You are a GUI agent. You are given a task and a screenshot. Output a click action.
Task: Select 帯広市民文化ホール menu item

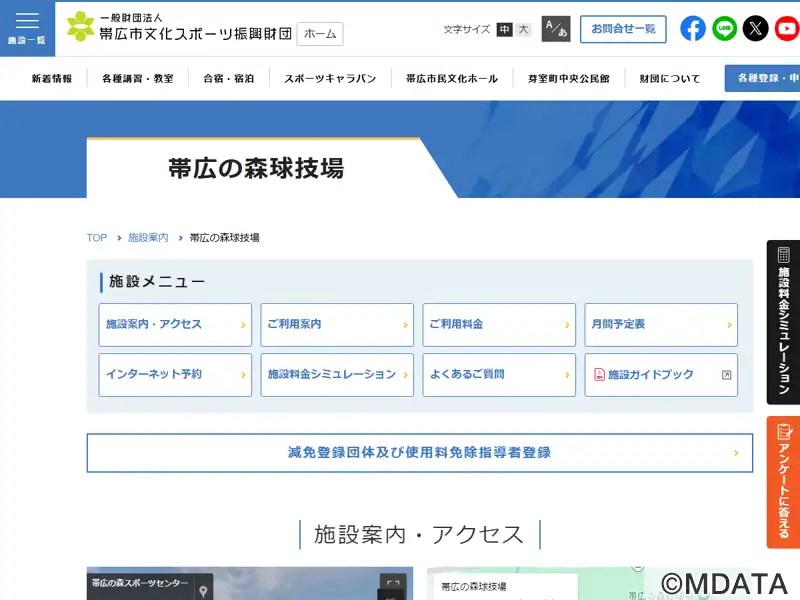tap(451, 78)
